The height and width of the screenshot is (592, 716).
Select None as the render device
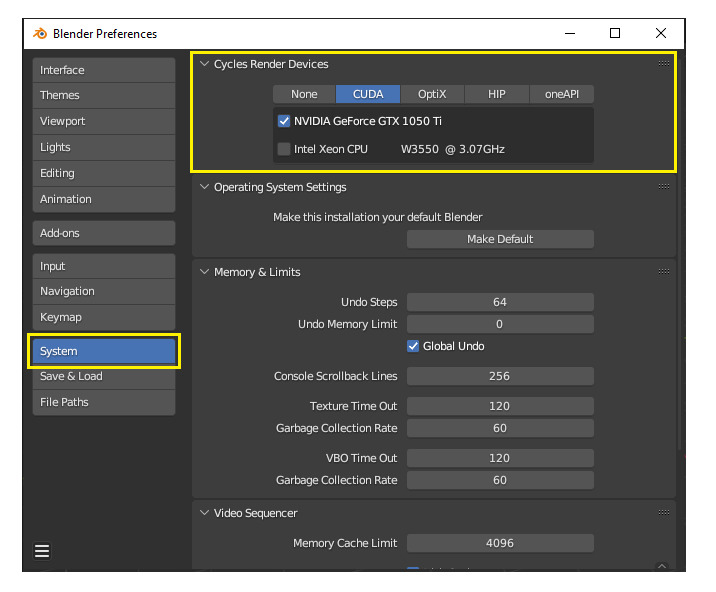point(304,94)
